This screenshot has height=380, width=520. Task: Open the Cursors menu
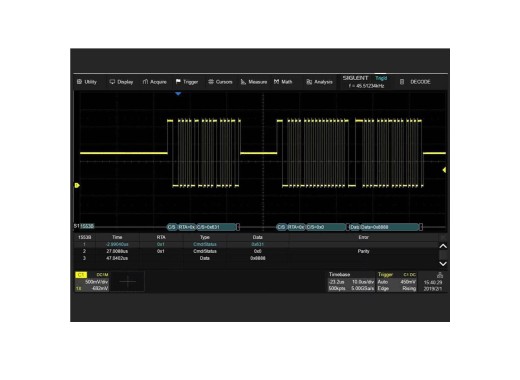[220, 82]
